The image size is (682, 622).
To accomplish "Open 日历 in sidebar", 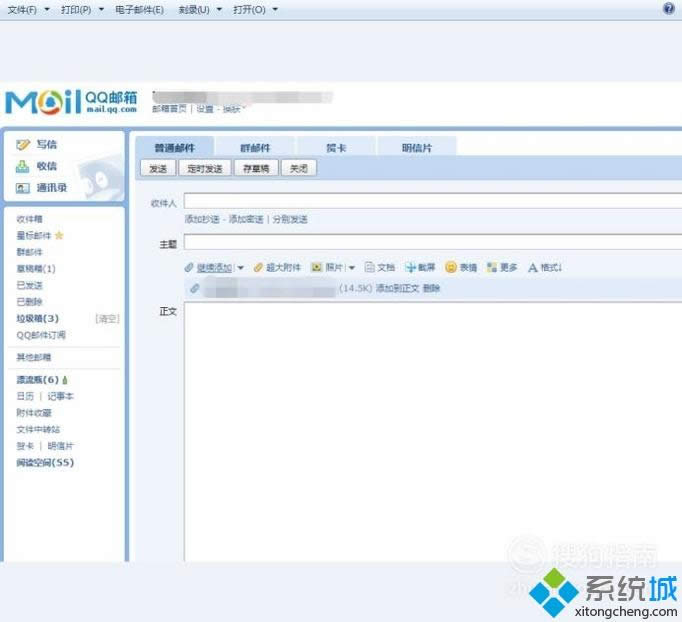I will (25, 396).
